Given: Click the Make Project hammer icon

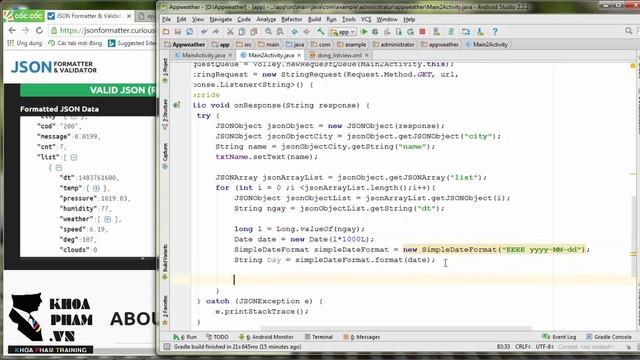Looking at the screenshot, I should (x=321, y=31).
